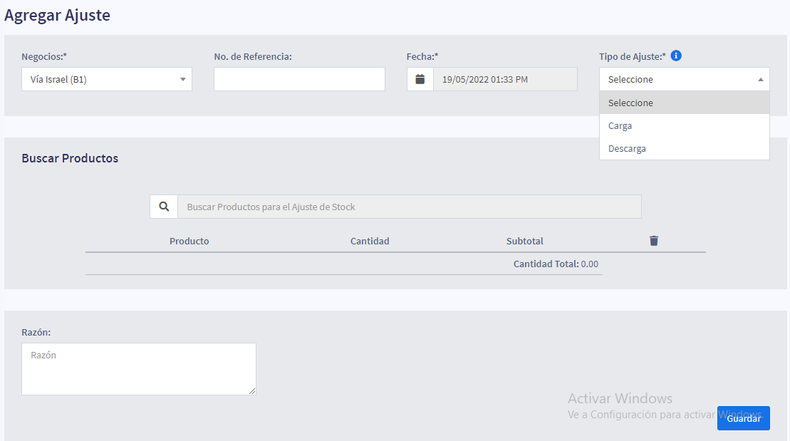Click the Cantidad column header
Image resolution: width=790 pixels, height=441 pixels.
tap(370, 241)
